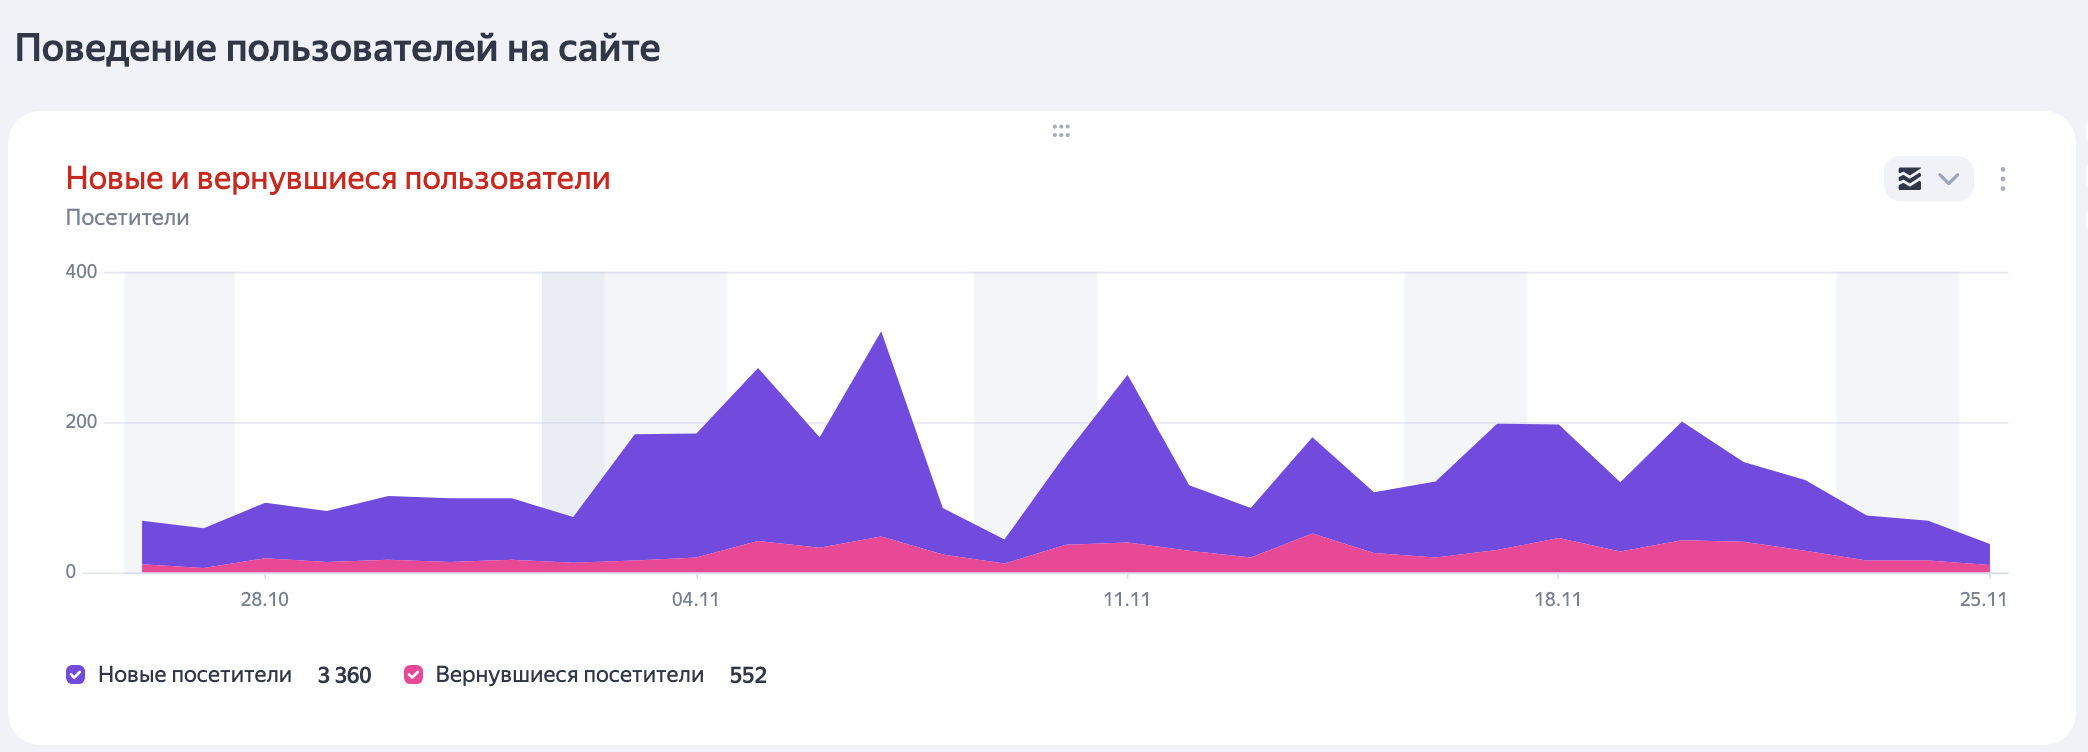
Task: Uncheck the Новые посетители checkbox
Action: (x=76, y=675)
